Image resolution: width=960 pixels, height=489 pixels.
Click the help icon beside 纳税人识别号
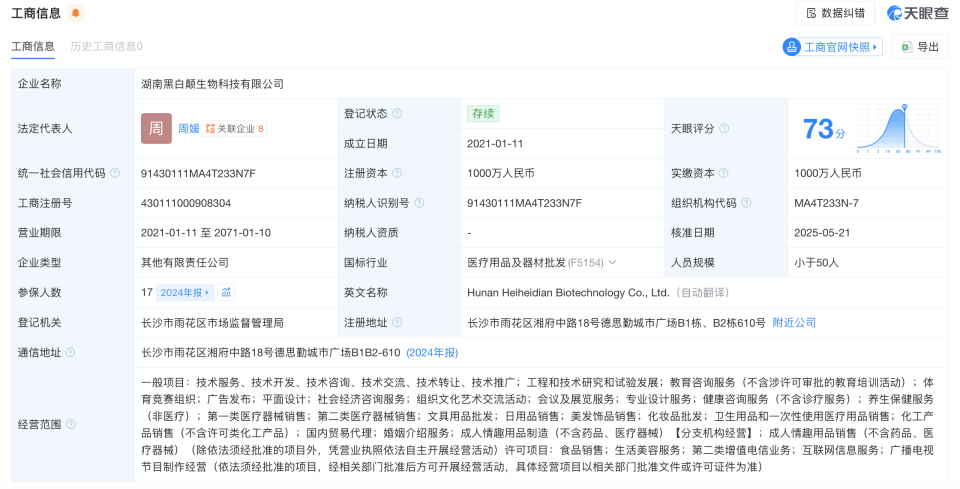click(419, 203)
